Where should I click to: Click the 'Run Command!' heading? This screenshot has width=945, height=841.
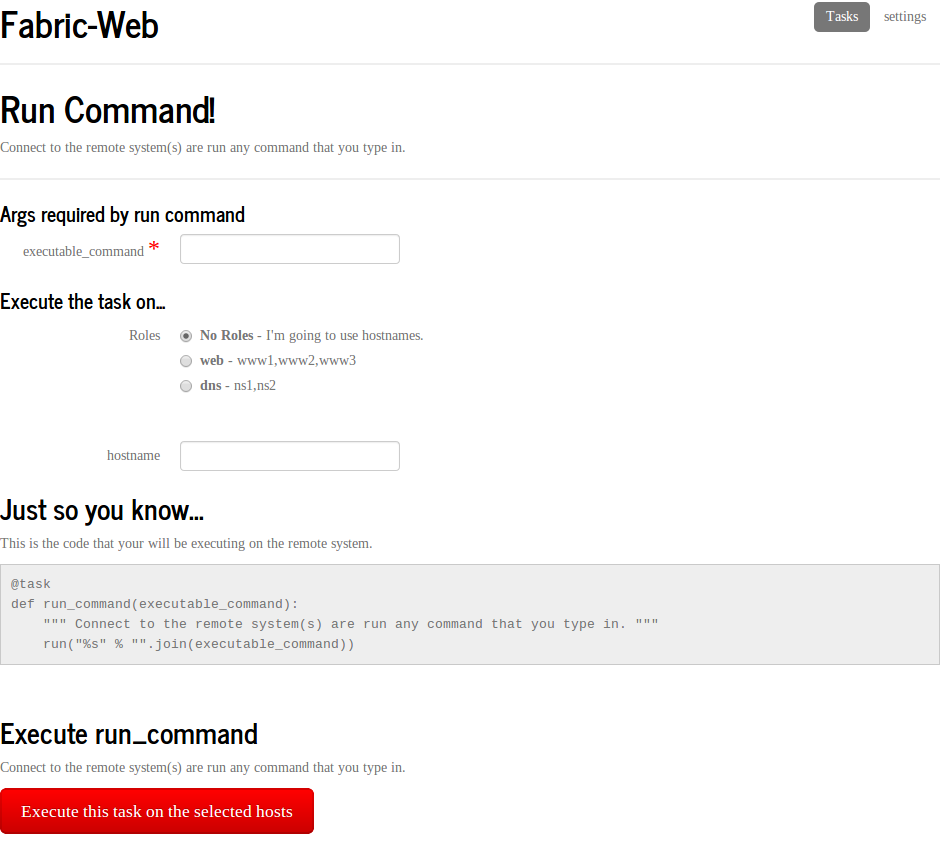[x=107, y=110]
